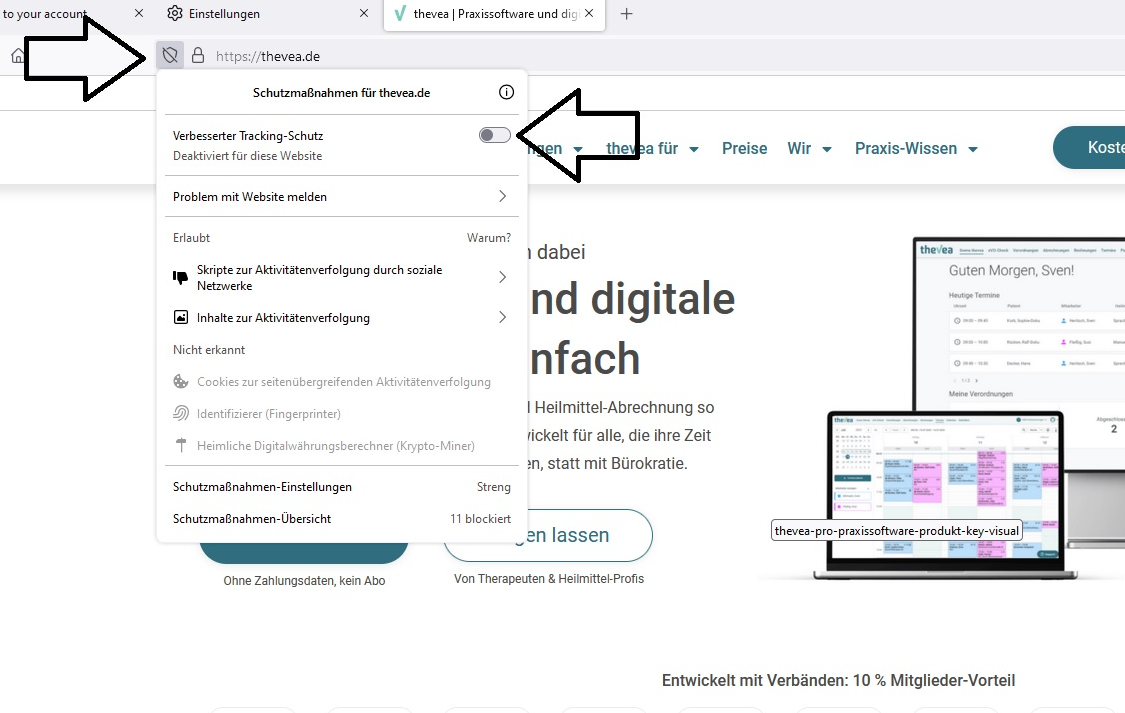1125x713 pixels.
Task: Open social network tracking scripts details
Action: (x=342, y=278)
